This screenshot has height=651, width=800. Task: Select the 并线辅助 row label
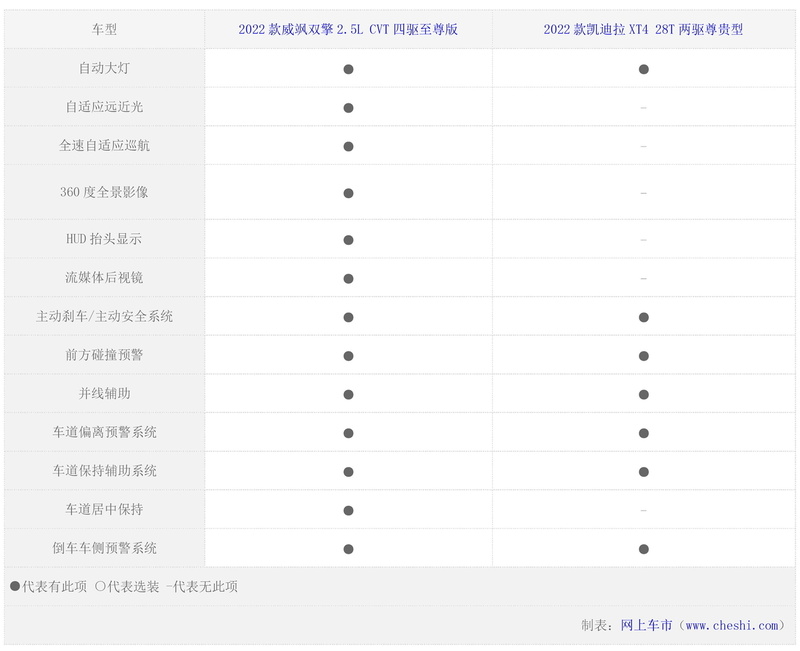point(104,394)
